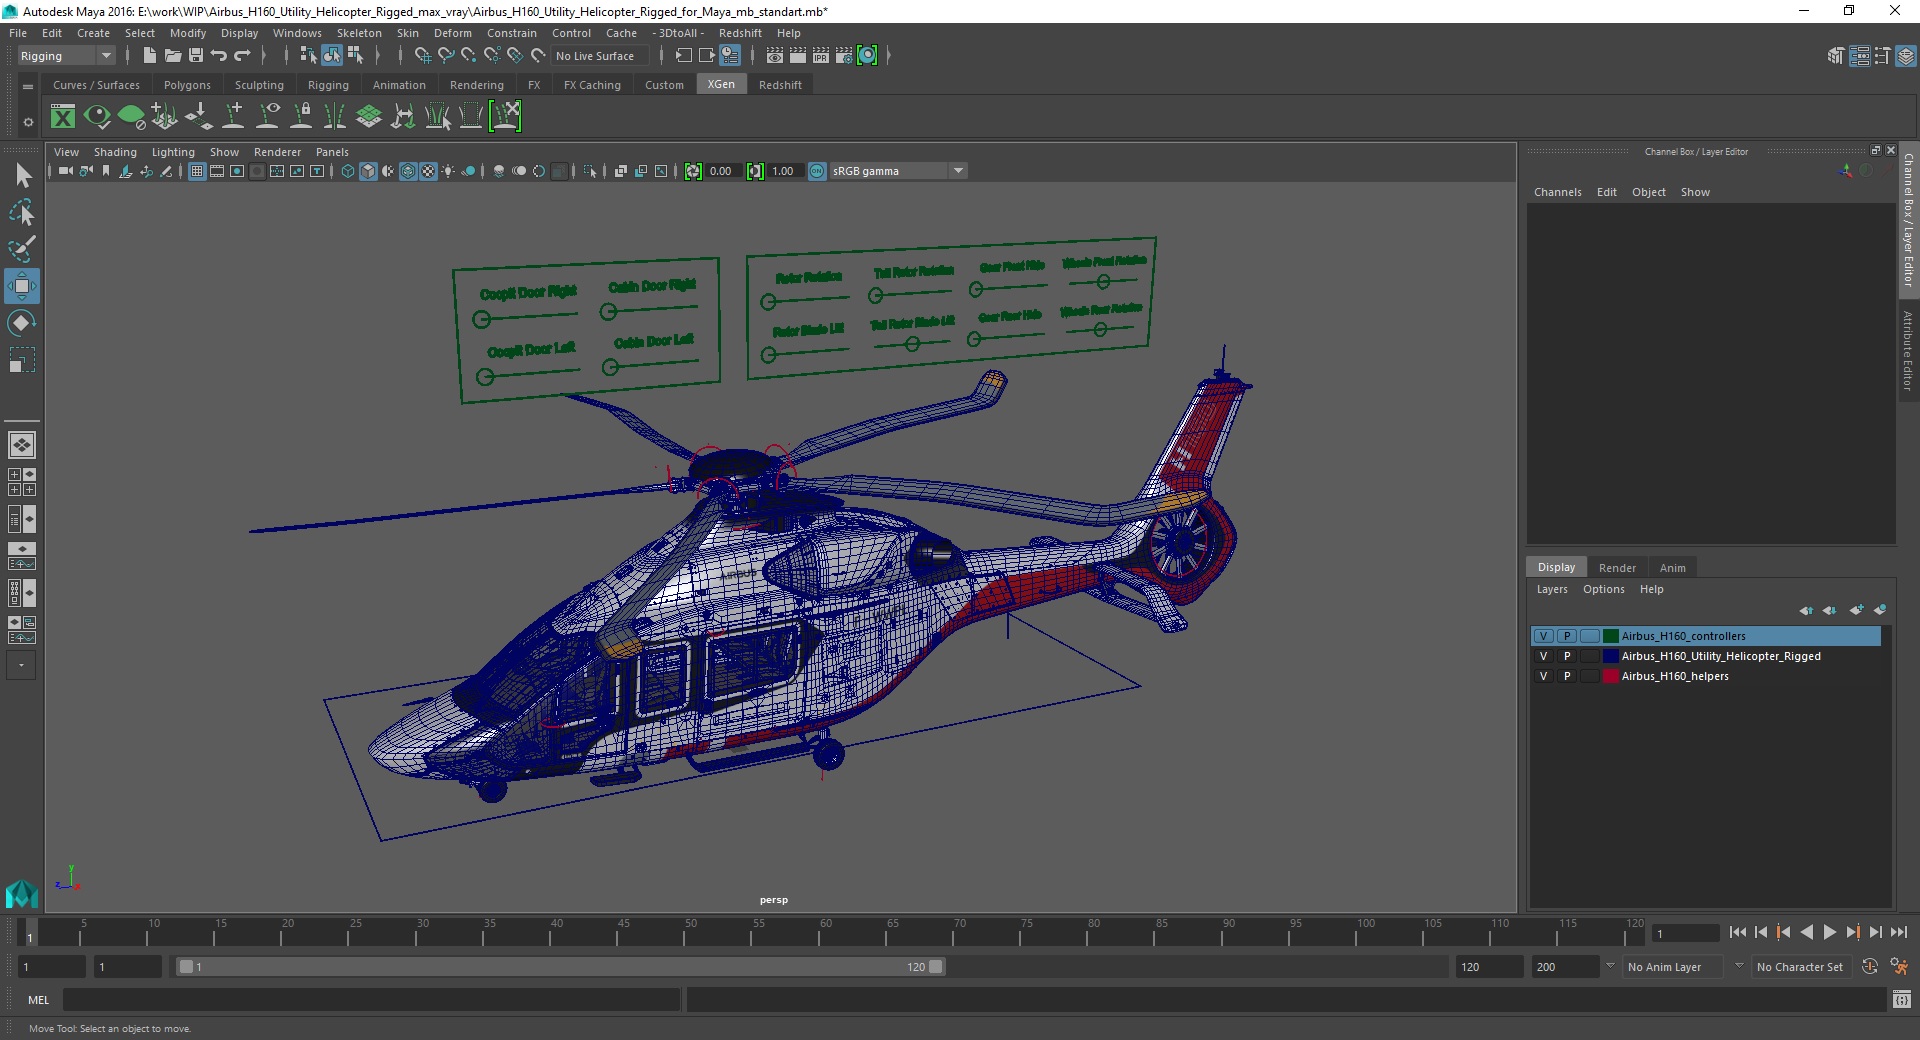The height and width of the screenshot is (1040, 1920).
Task: Open a scene with the folder icon
Action: [x=173, y=56]
